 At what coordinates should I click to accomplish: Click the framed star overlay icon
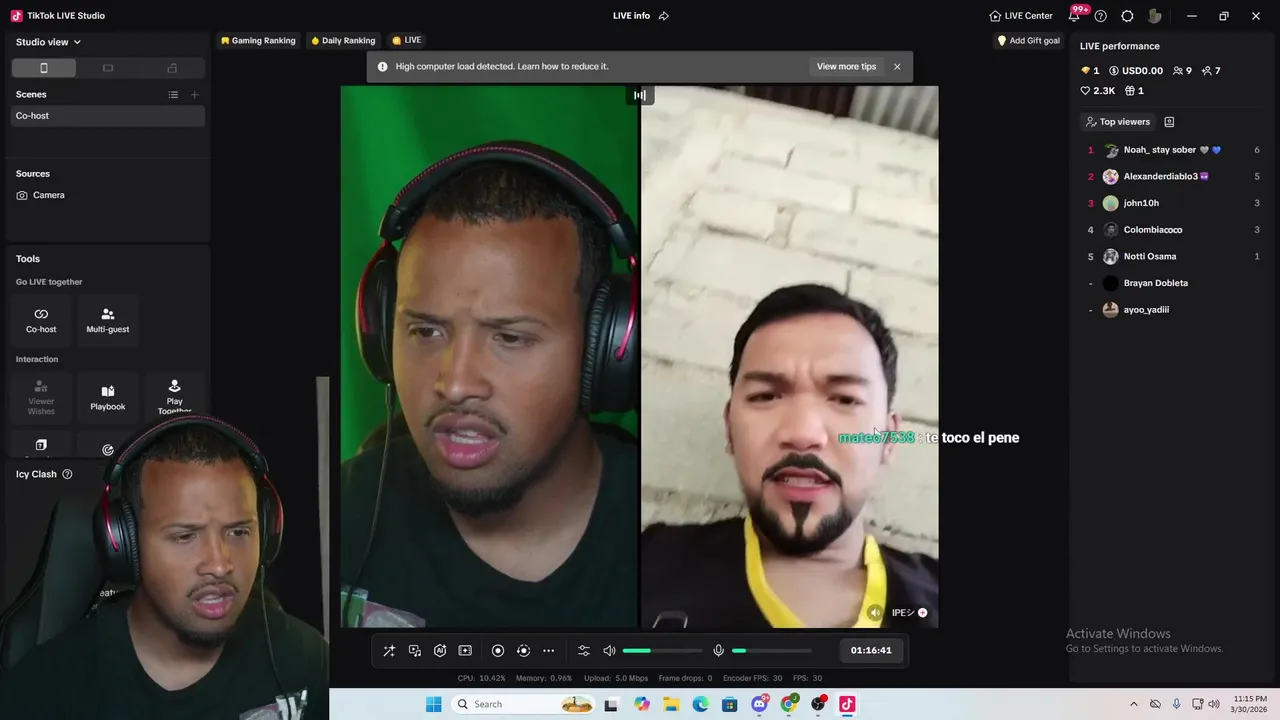coord(465,651)
